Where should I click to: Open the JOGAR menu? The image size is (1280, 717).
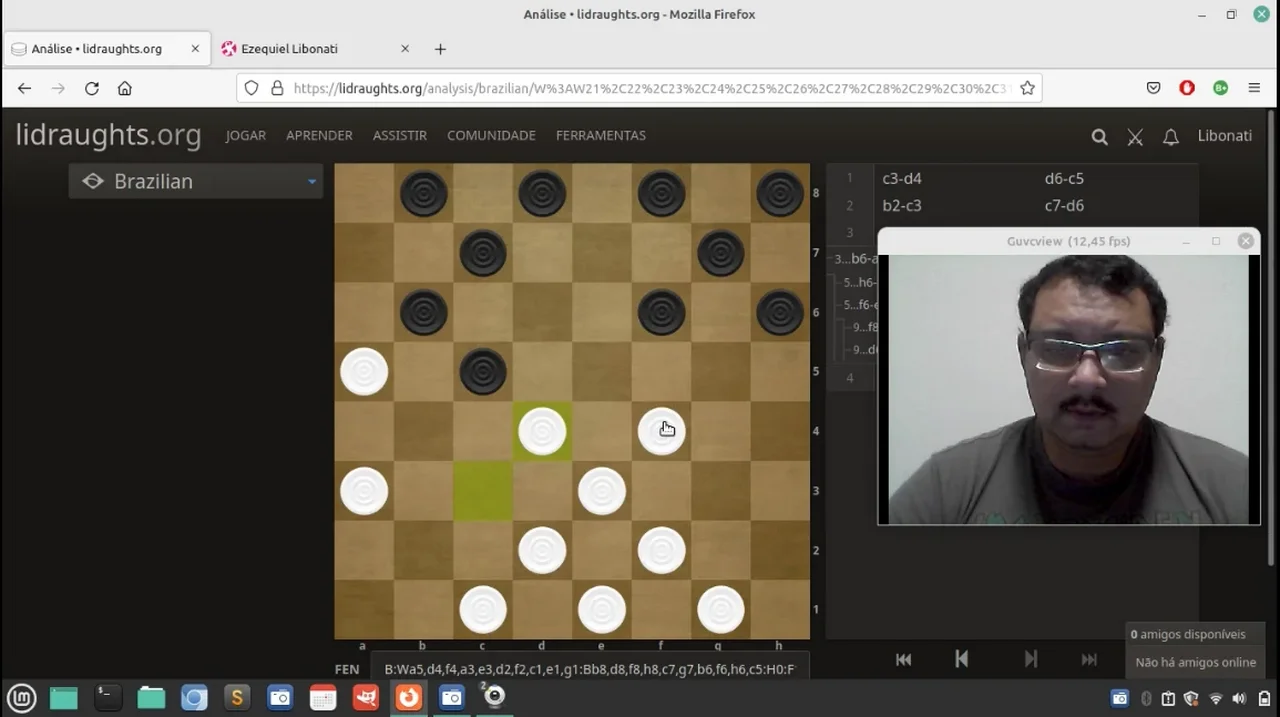pos(245,135)
